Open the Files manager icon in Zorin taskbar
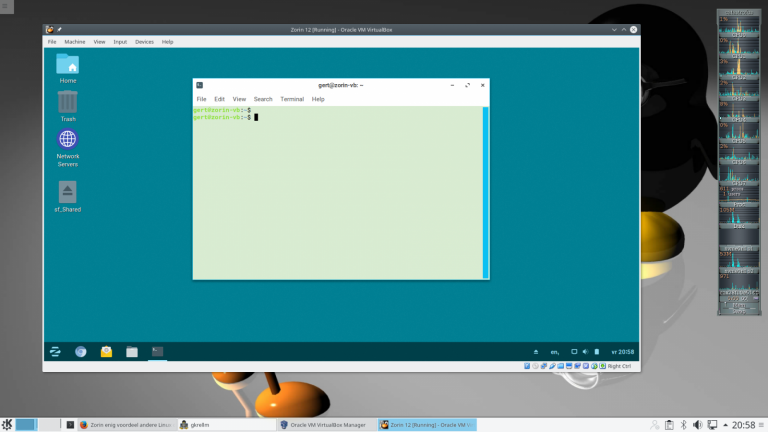The height and width of the screenshot is (432, 768). click(131, 351)
